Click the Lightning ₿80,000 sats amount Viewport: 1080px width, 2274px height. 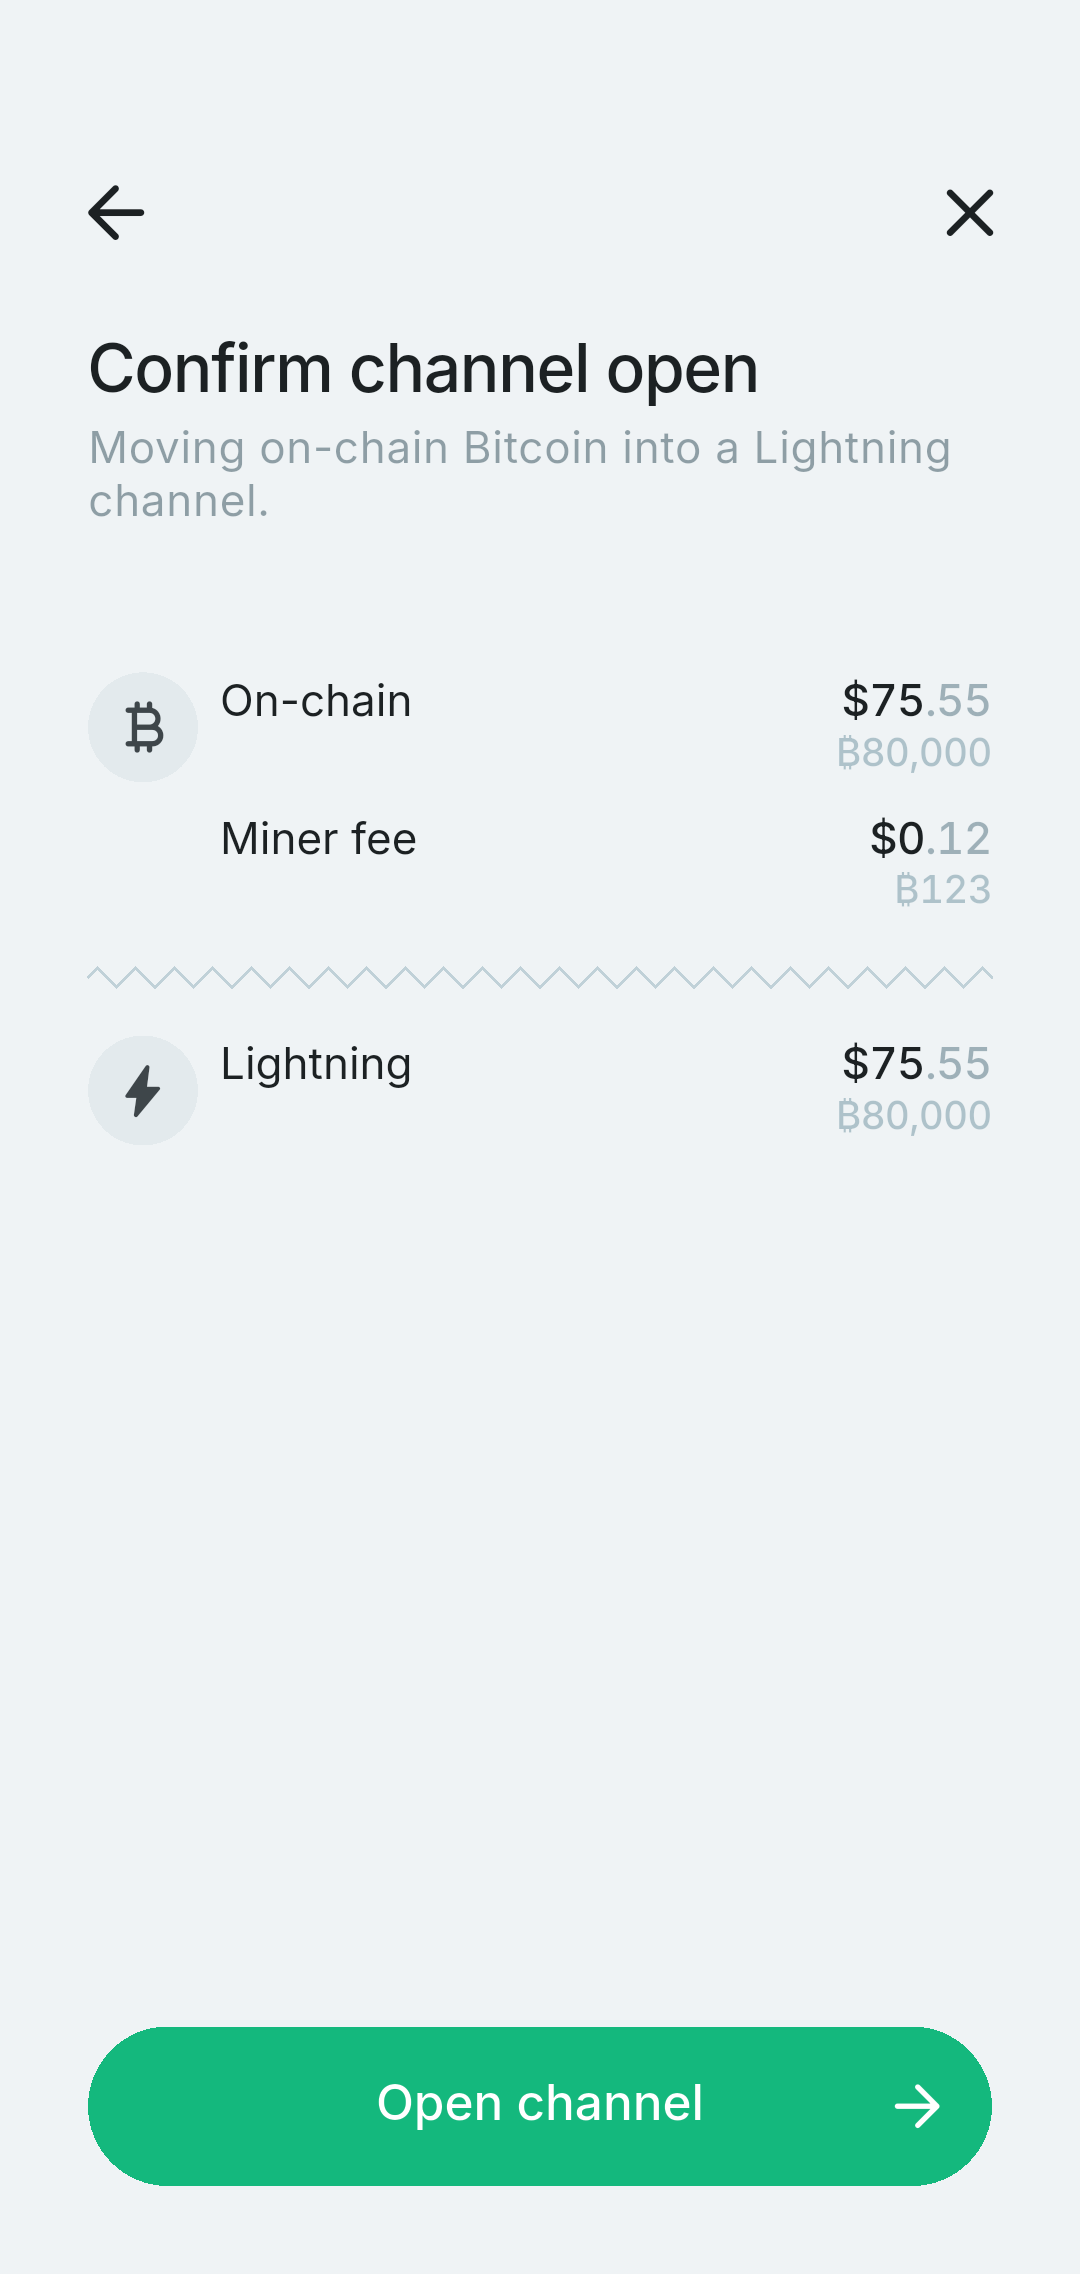tap(913, 1115)
